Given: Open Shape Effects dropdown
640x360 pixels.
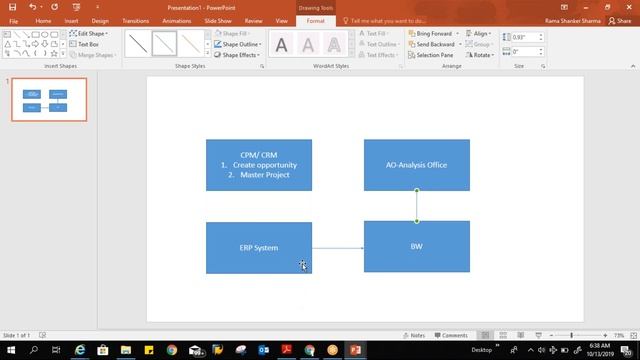Looking at the screenshot, I should [x=237, y=55].
